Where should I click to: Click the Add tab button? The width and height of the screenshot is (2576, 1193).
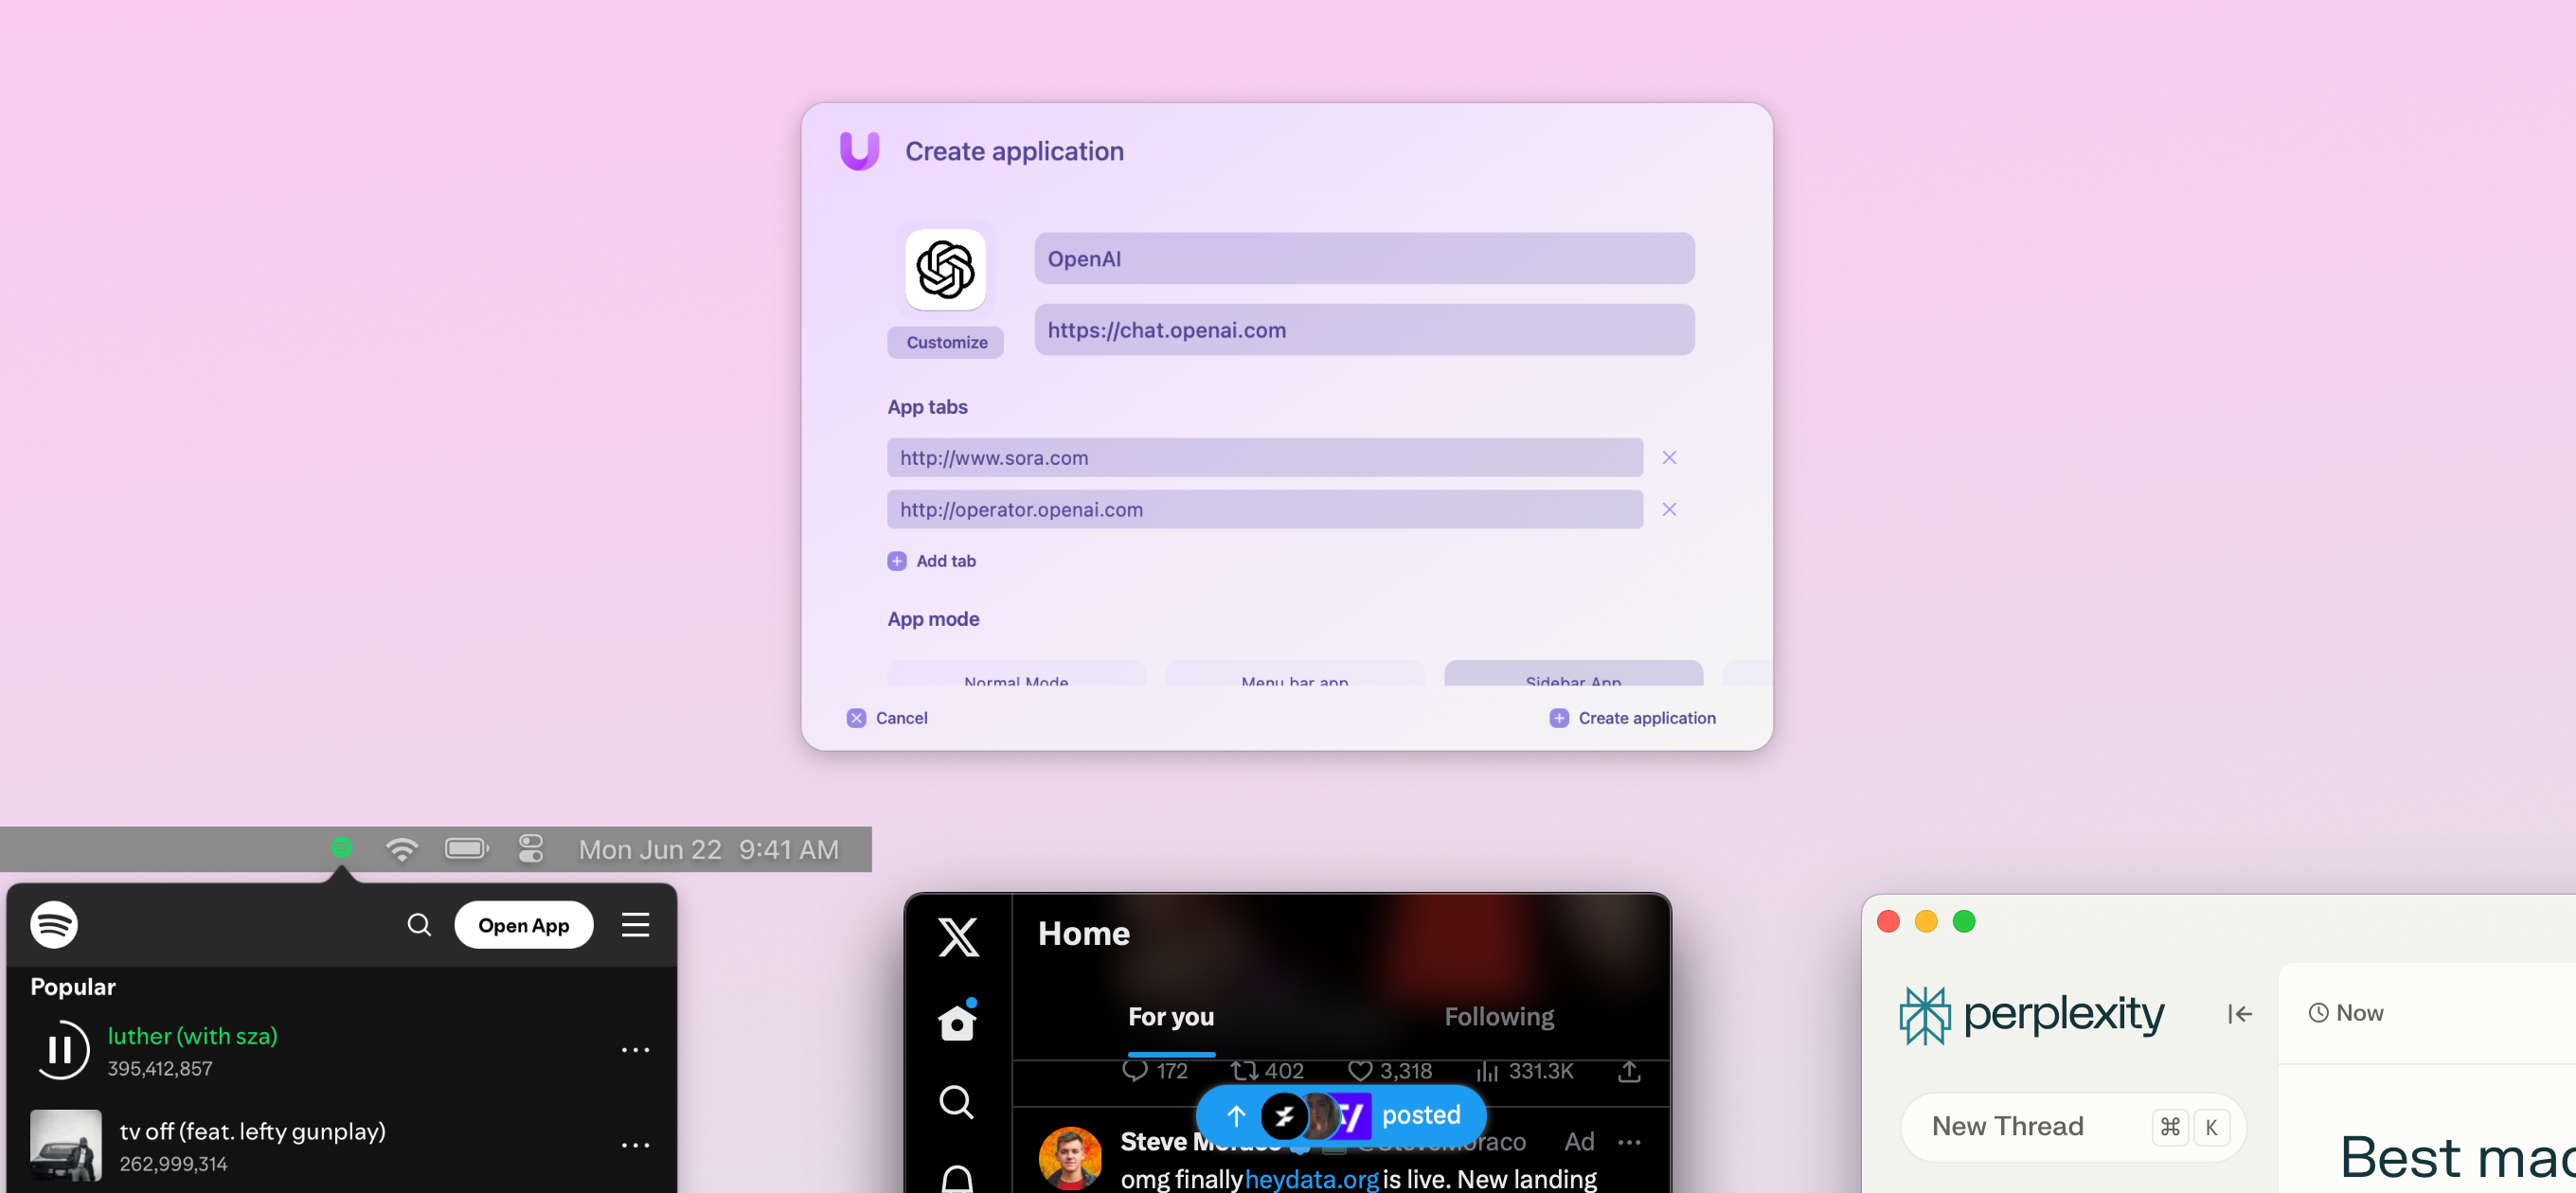(x=931, y=561)
